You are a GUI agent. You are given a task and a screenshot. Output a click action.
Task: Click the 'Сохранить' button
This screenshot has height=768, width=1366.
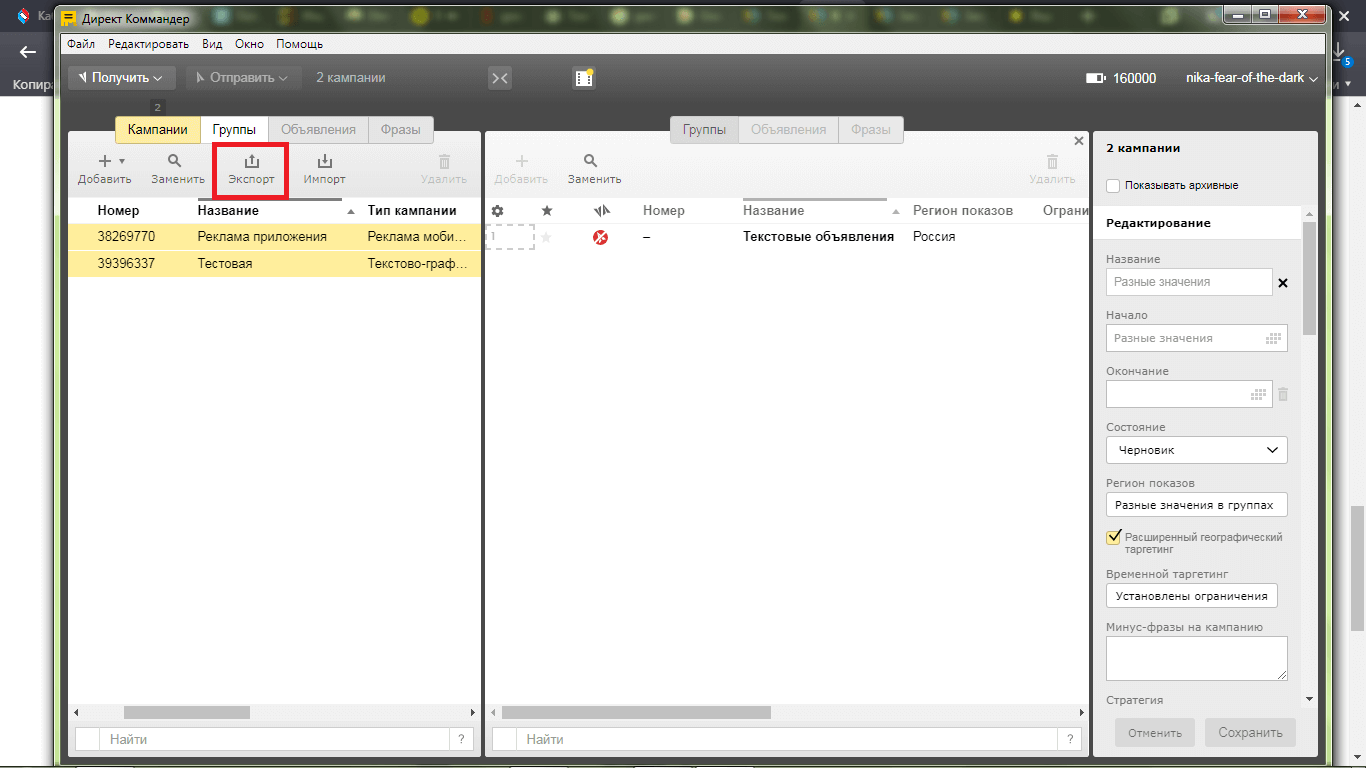click(x=1250, y=733)
